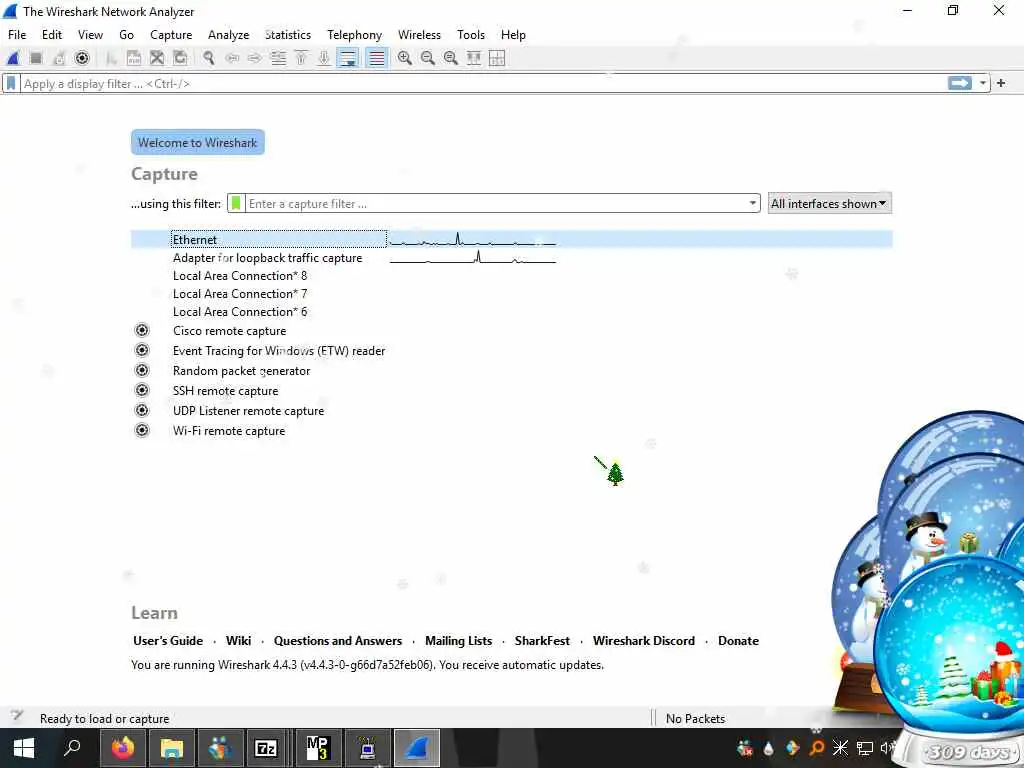Open the Edit menu
This screenshot has width=1024, height=768.
[x=52, y=35]
